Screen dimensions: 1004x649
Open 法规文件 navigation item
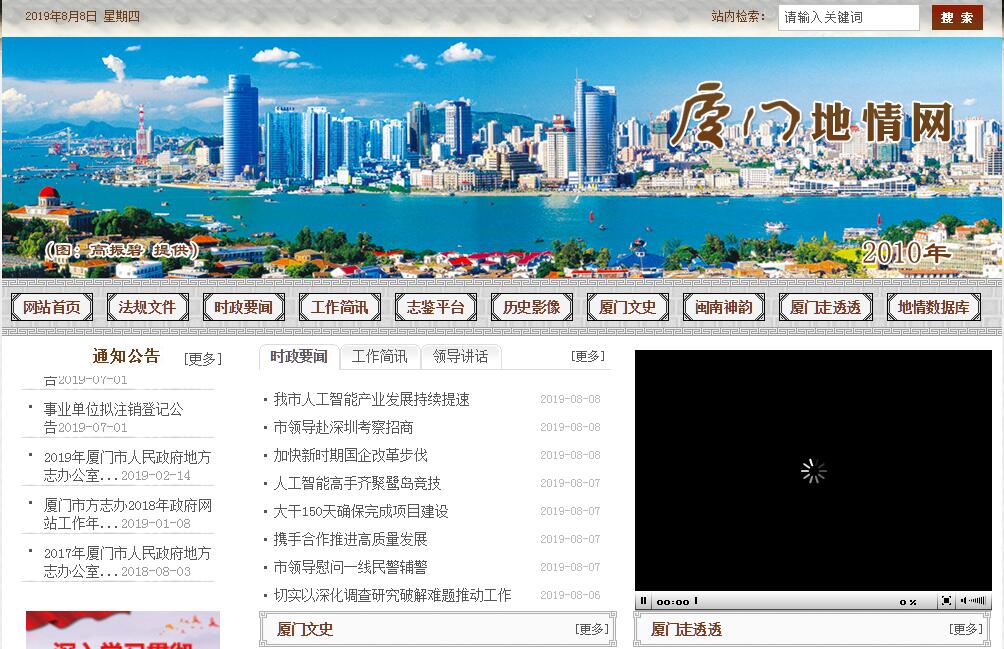pyautogui.click(x=147, y=307)
